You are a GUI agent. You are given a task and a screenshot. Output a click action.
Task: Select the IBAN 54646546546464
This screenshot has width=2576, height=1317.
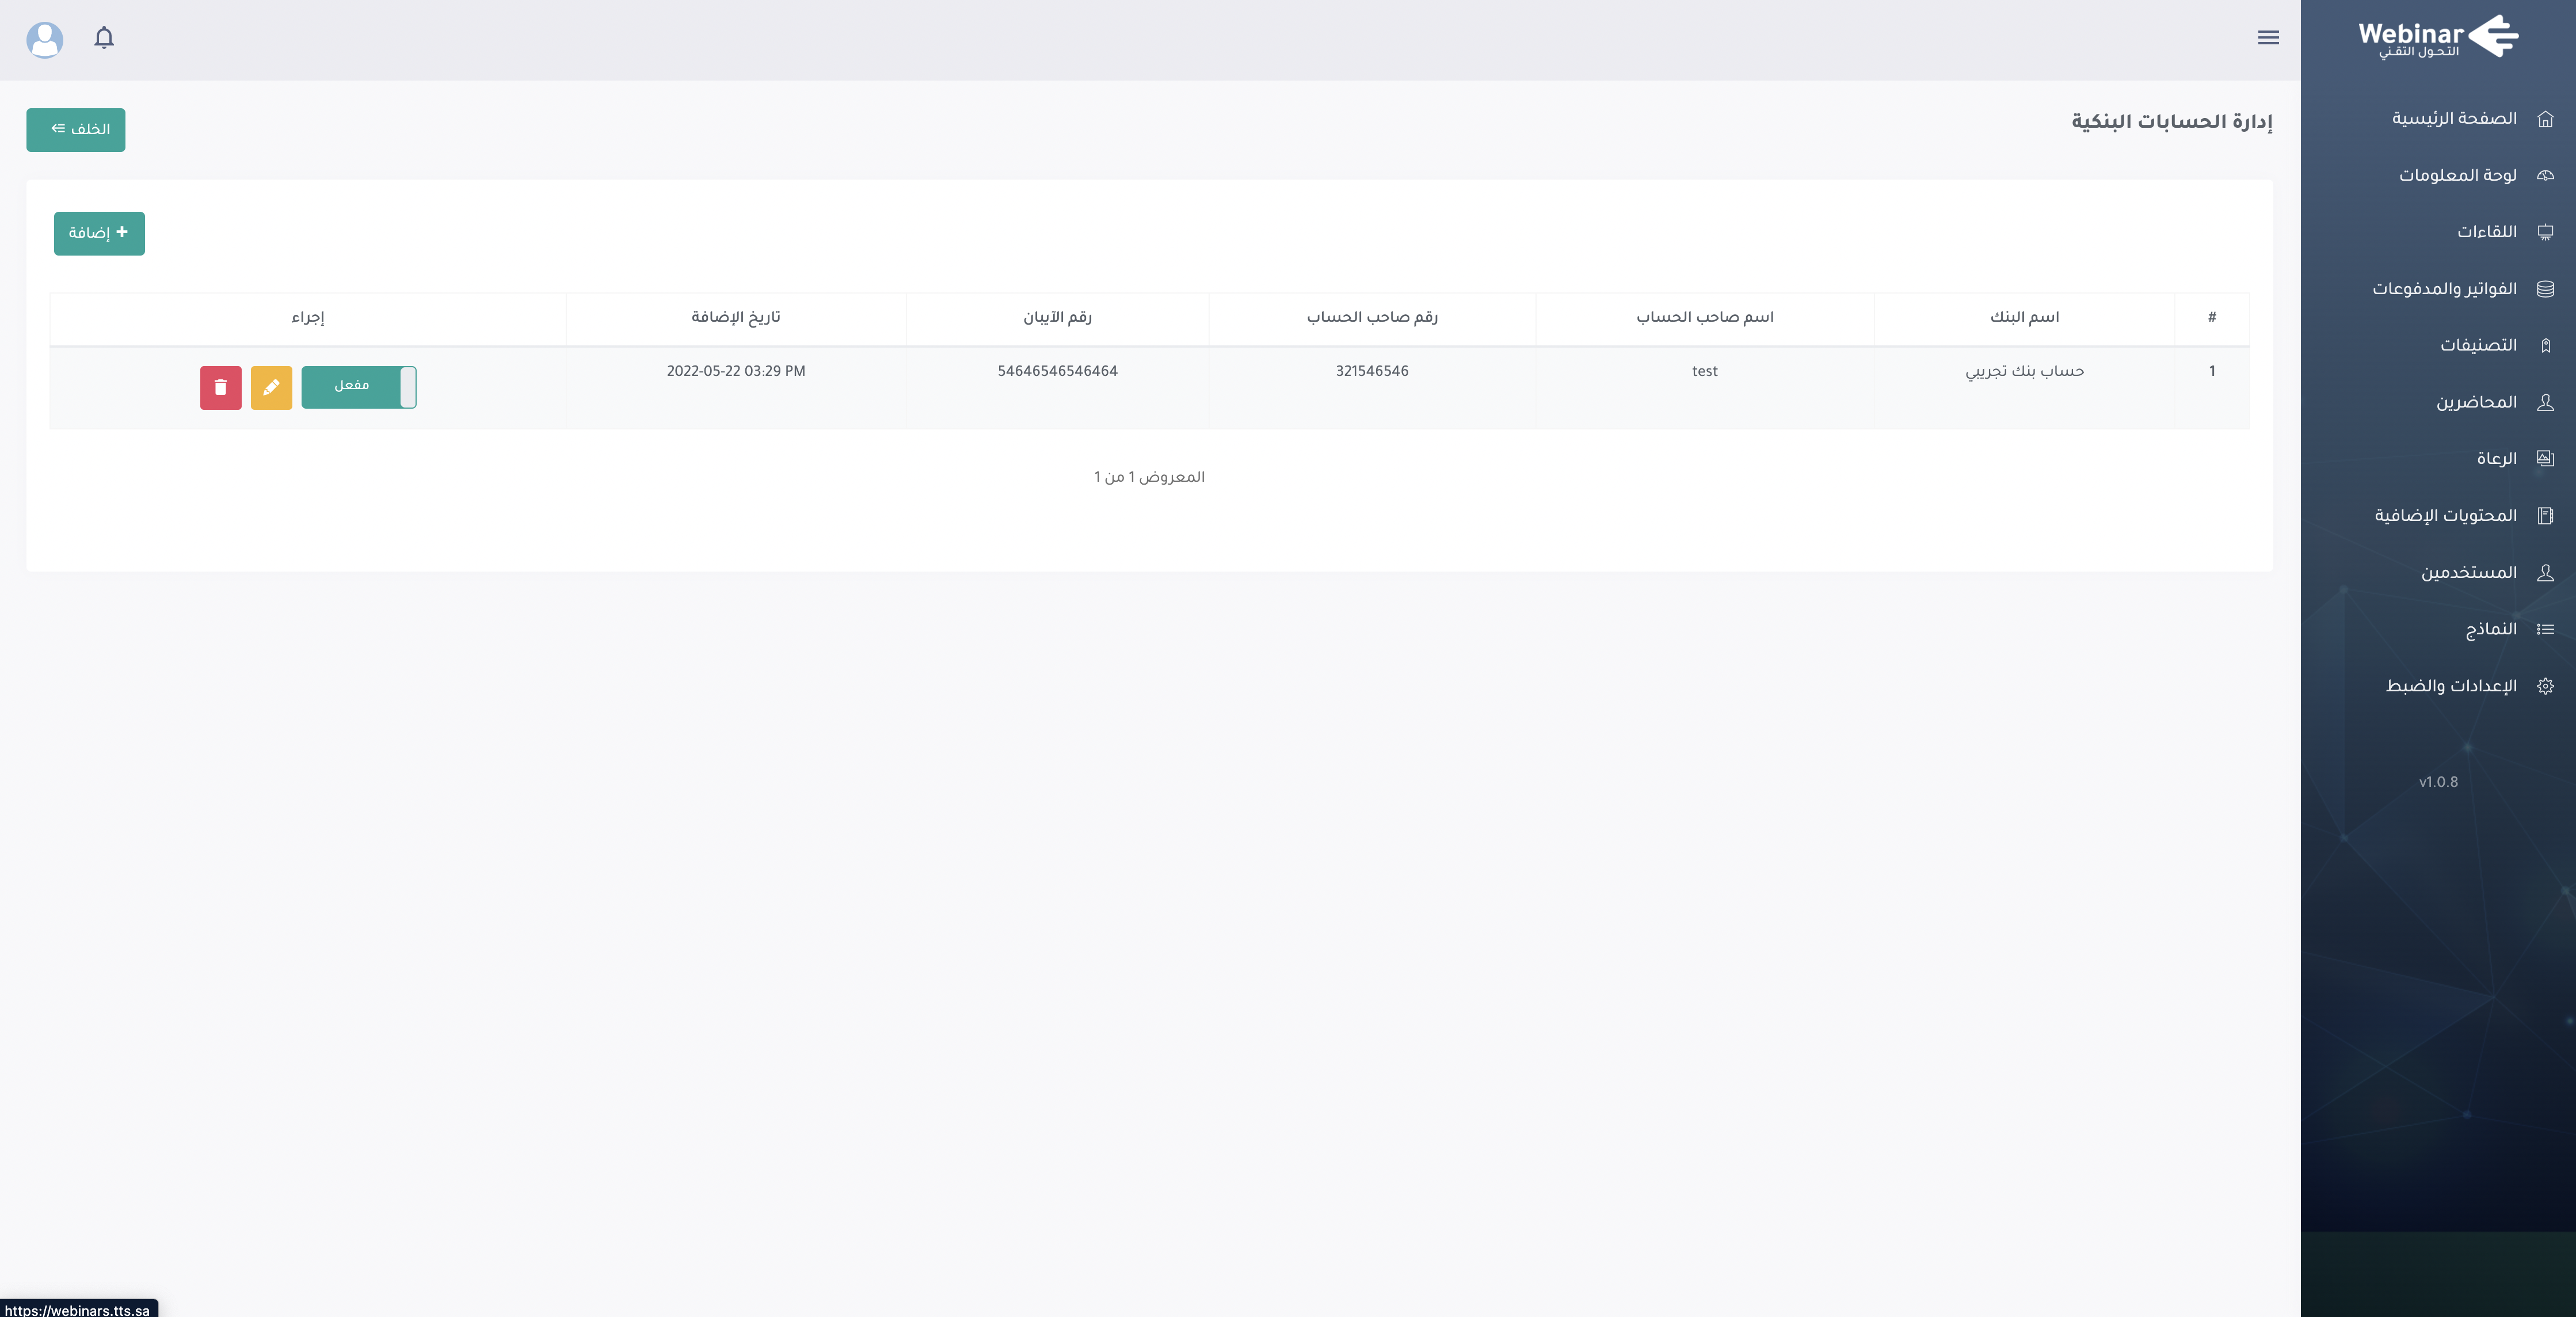click(1057, 372)
